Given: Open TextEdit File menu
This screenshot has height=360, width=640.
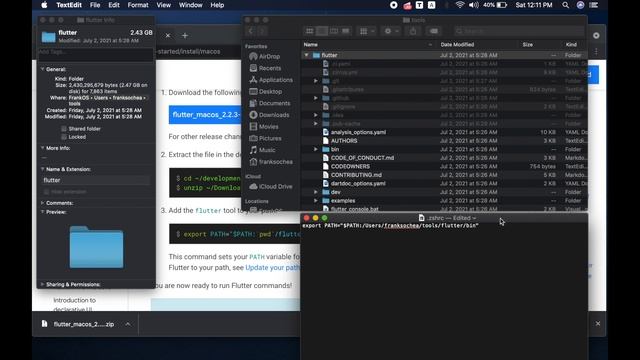Looking at the screenshot, I should 95,5.
